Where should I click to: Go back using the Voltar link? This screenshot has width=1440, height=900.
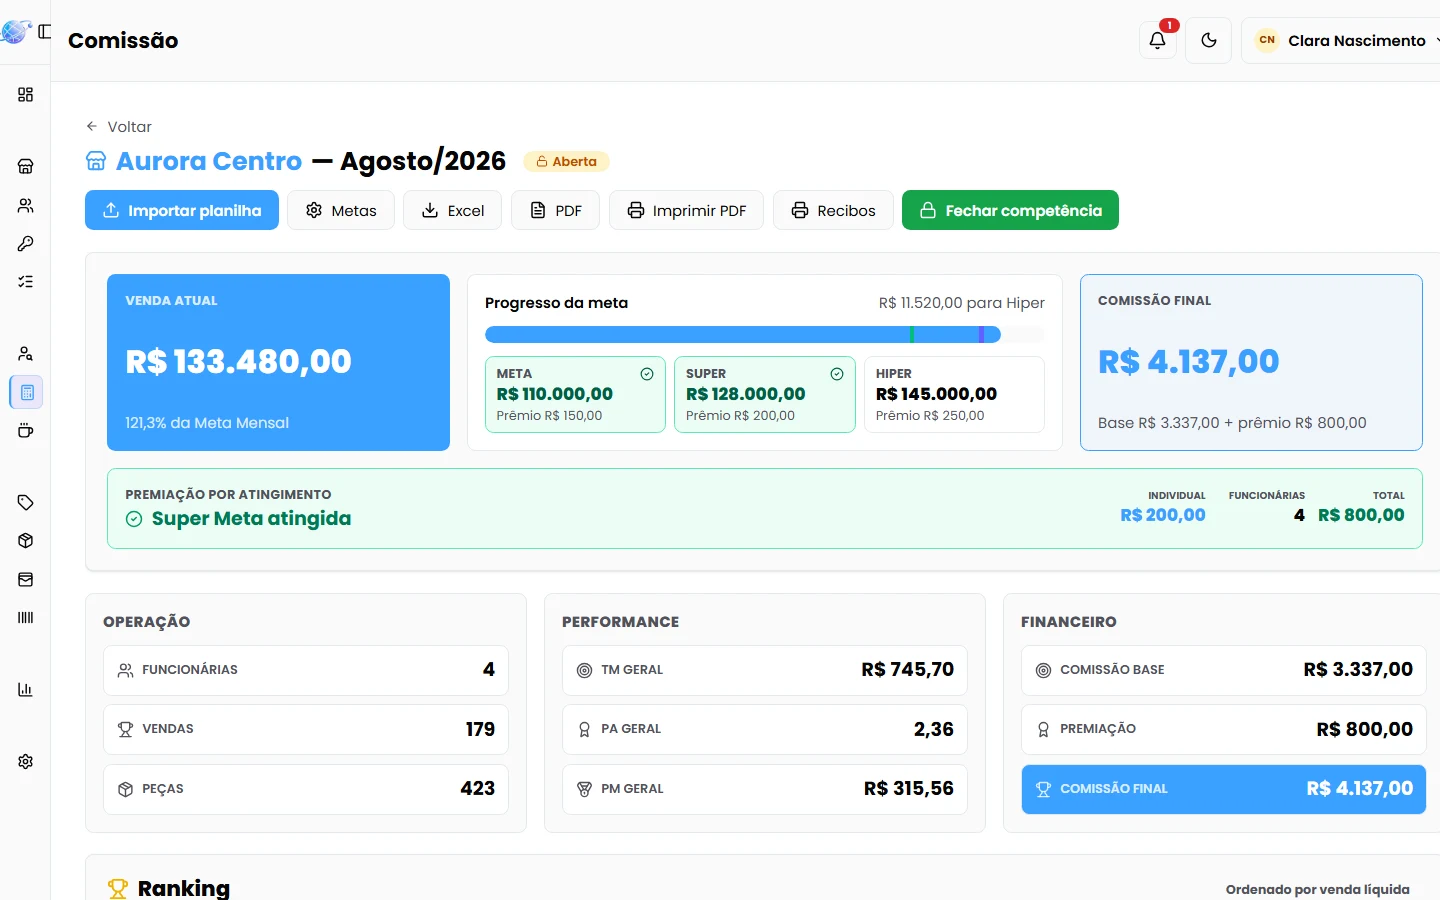tap(119, 127)
